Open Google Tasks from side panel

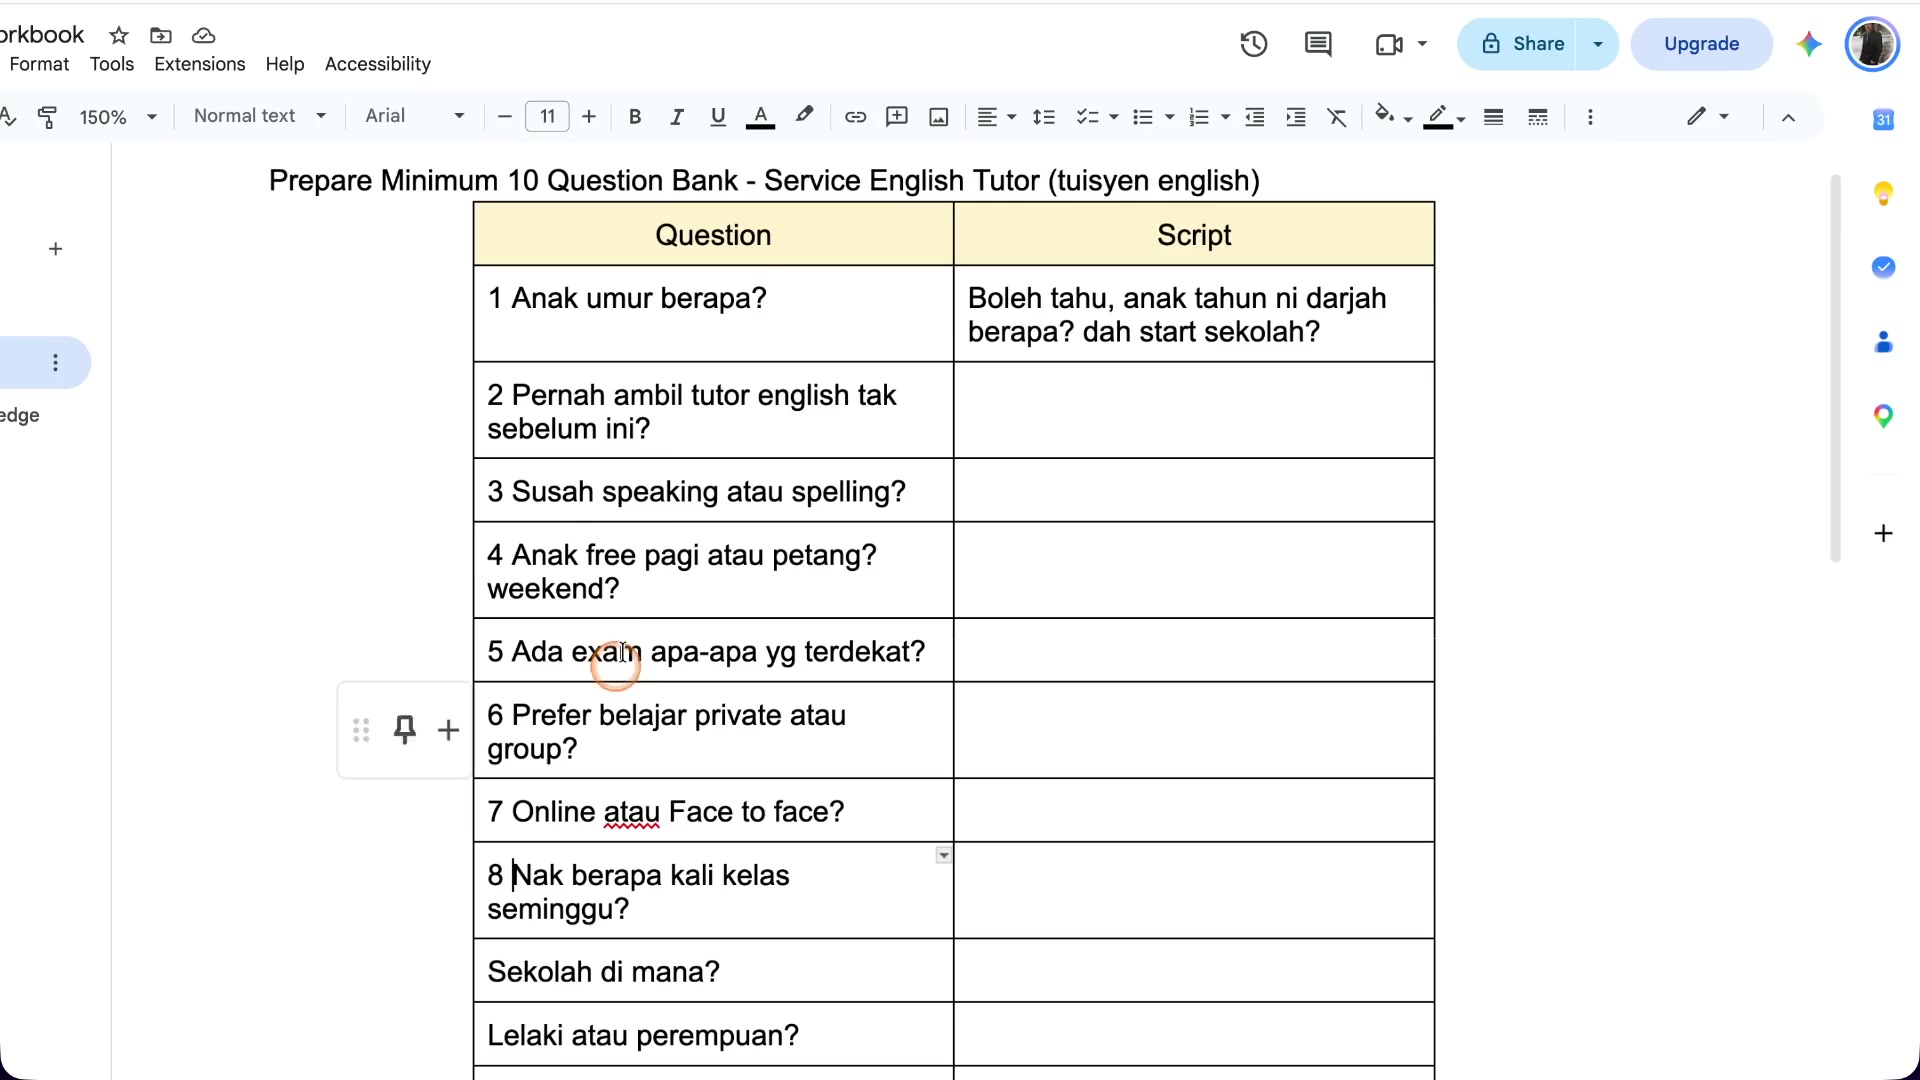1883,267
